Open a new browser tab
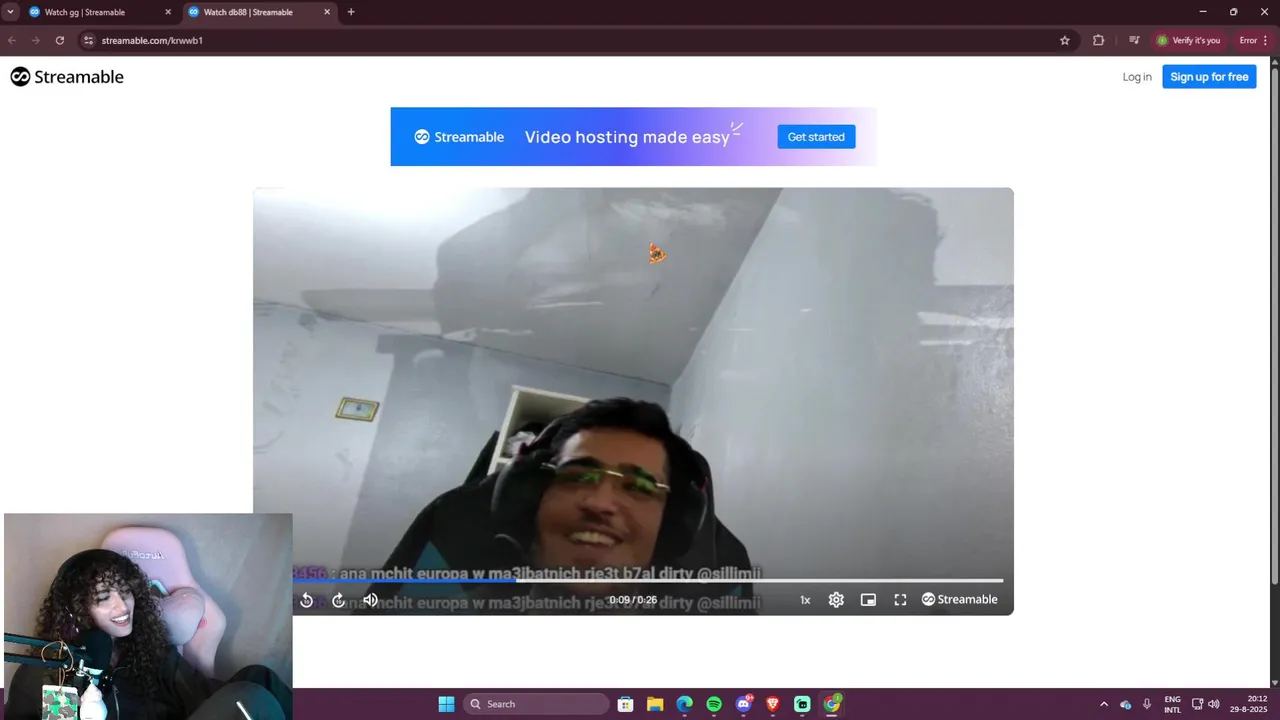The height and width of the screenshot is (720, 1280). (351, 12)
